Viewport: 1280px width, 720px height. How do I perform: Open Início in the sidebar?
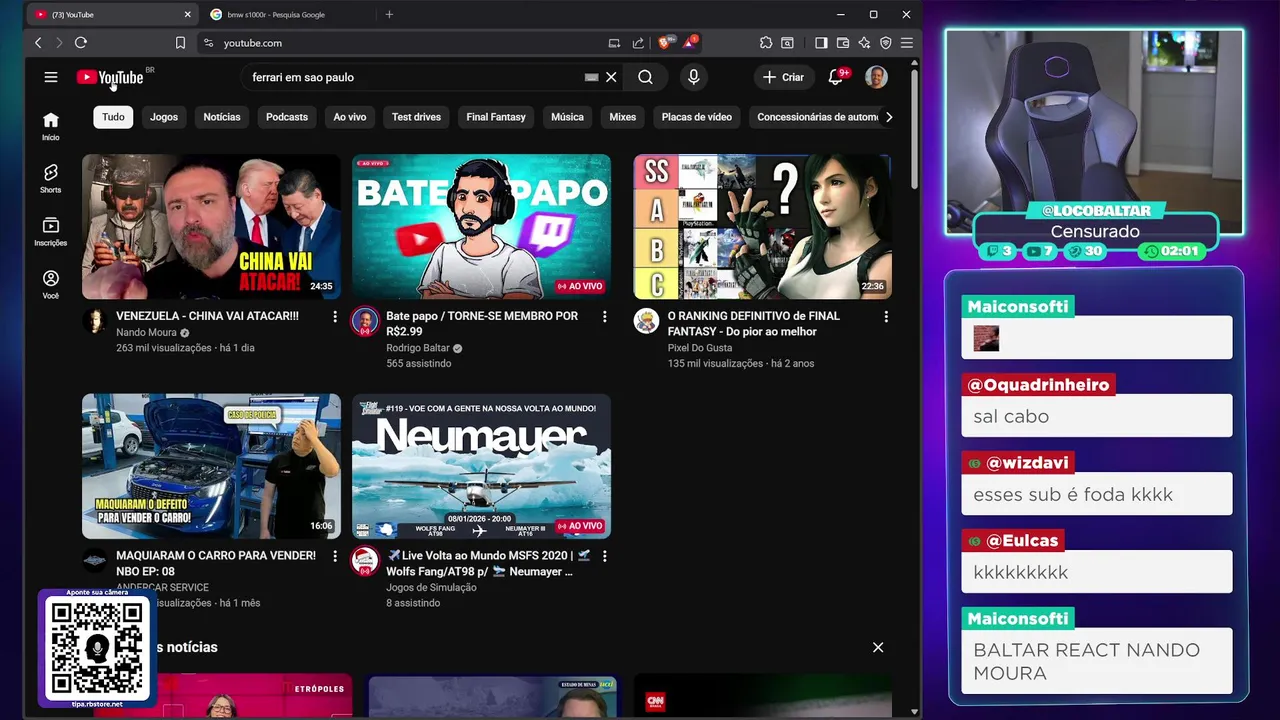click(x=51, y=127)
